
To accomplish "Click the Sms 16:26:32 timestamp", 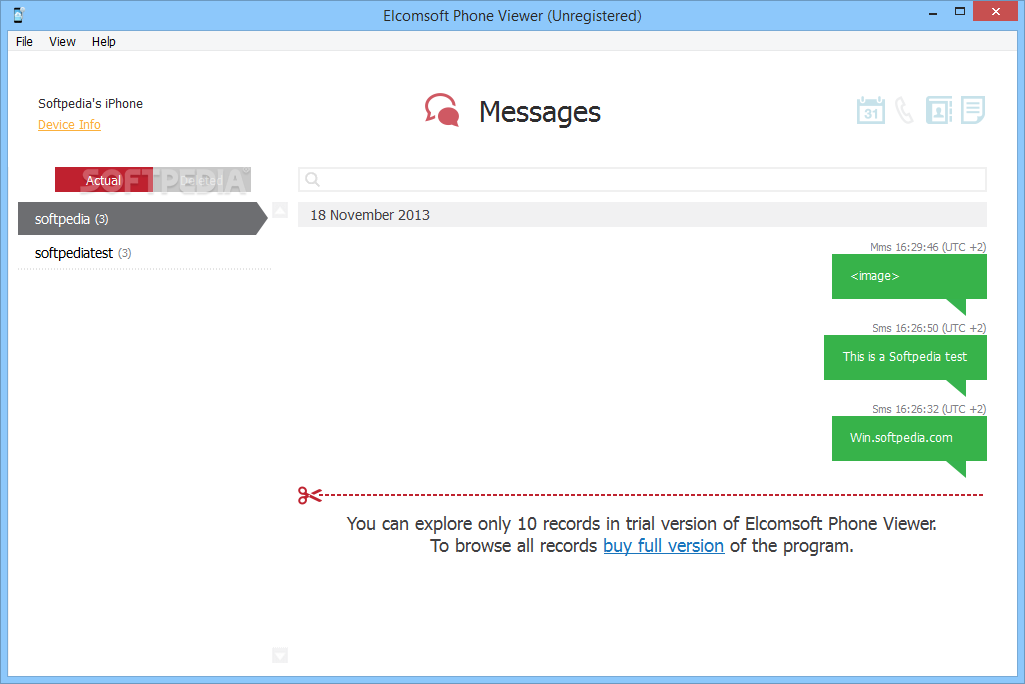I will 929,409.
